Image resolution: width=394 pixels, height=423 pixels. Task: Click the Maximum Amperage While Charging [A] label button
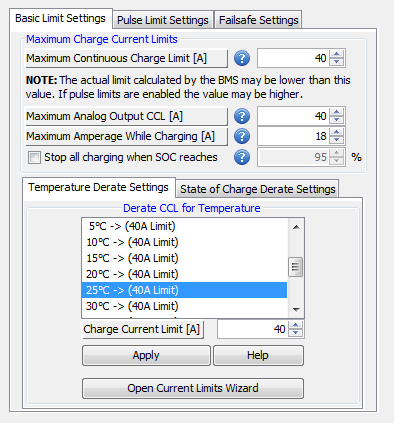tap(127, 136)
